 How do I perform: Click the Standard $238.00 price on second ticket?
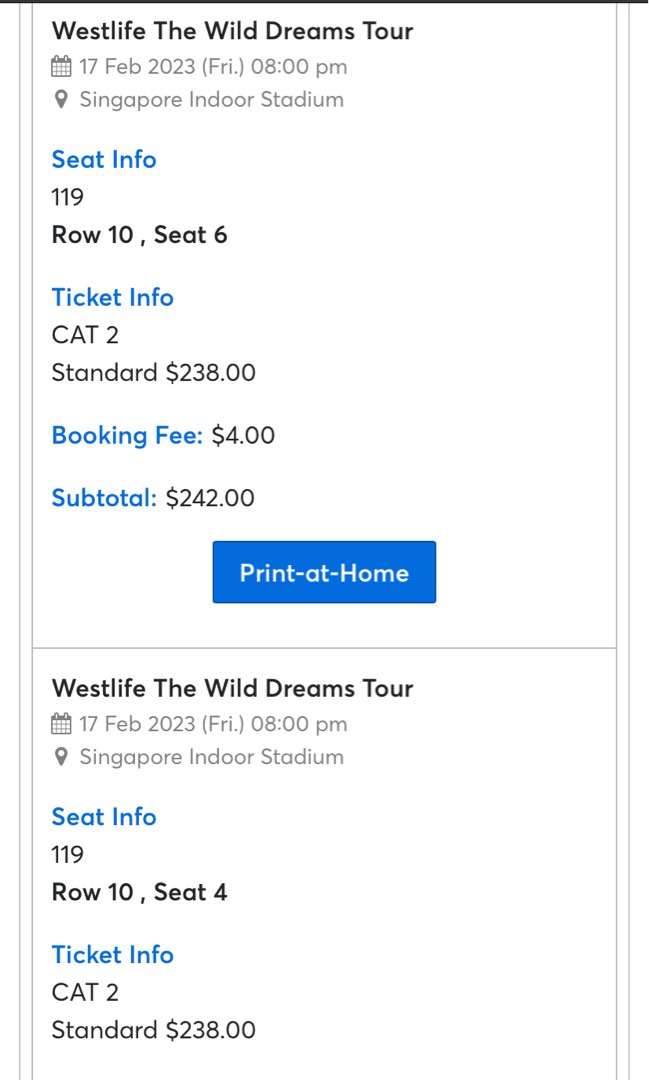pos(153,1030)
